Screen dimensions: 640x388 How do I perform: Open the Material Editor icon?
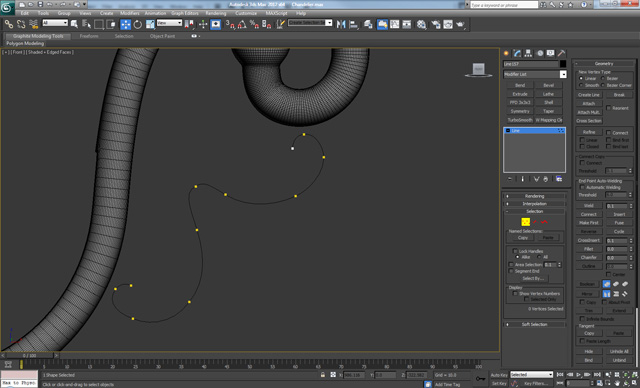pyautogui.click(x=421, y=24)
